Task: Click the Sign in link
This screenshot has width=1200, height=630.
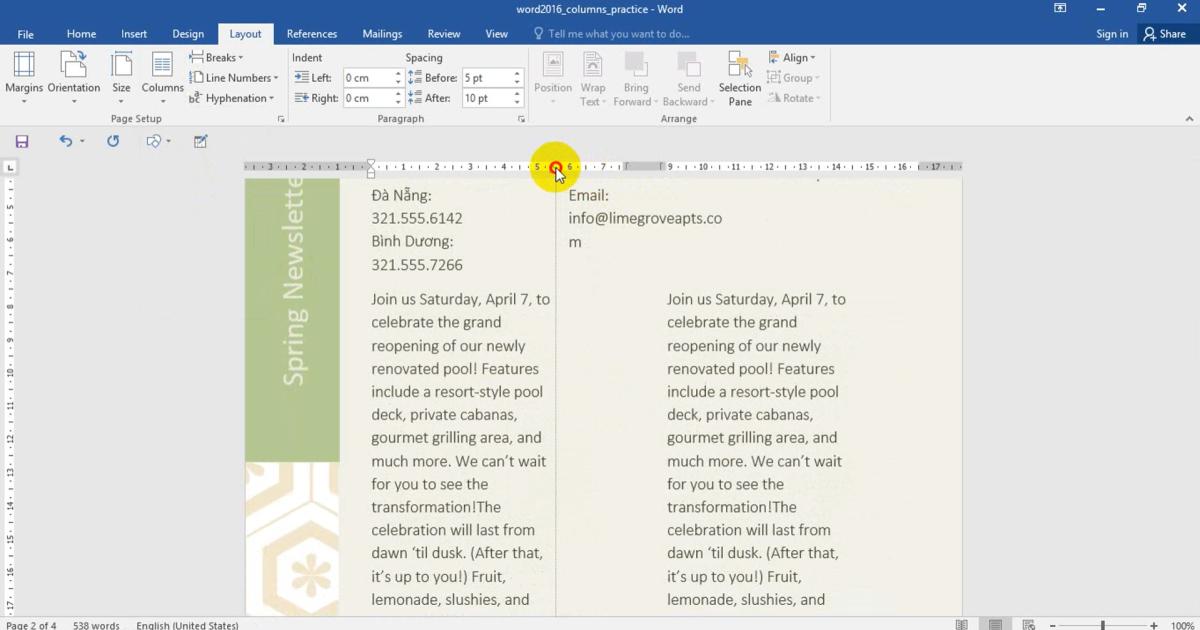Action: 1112,34
